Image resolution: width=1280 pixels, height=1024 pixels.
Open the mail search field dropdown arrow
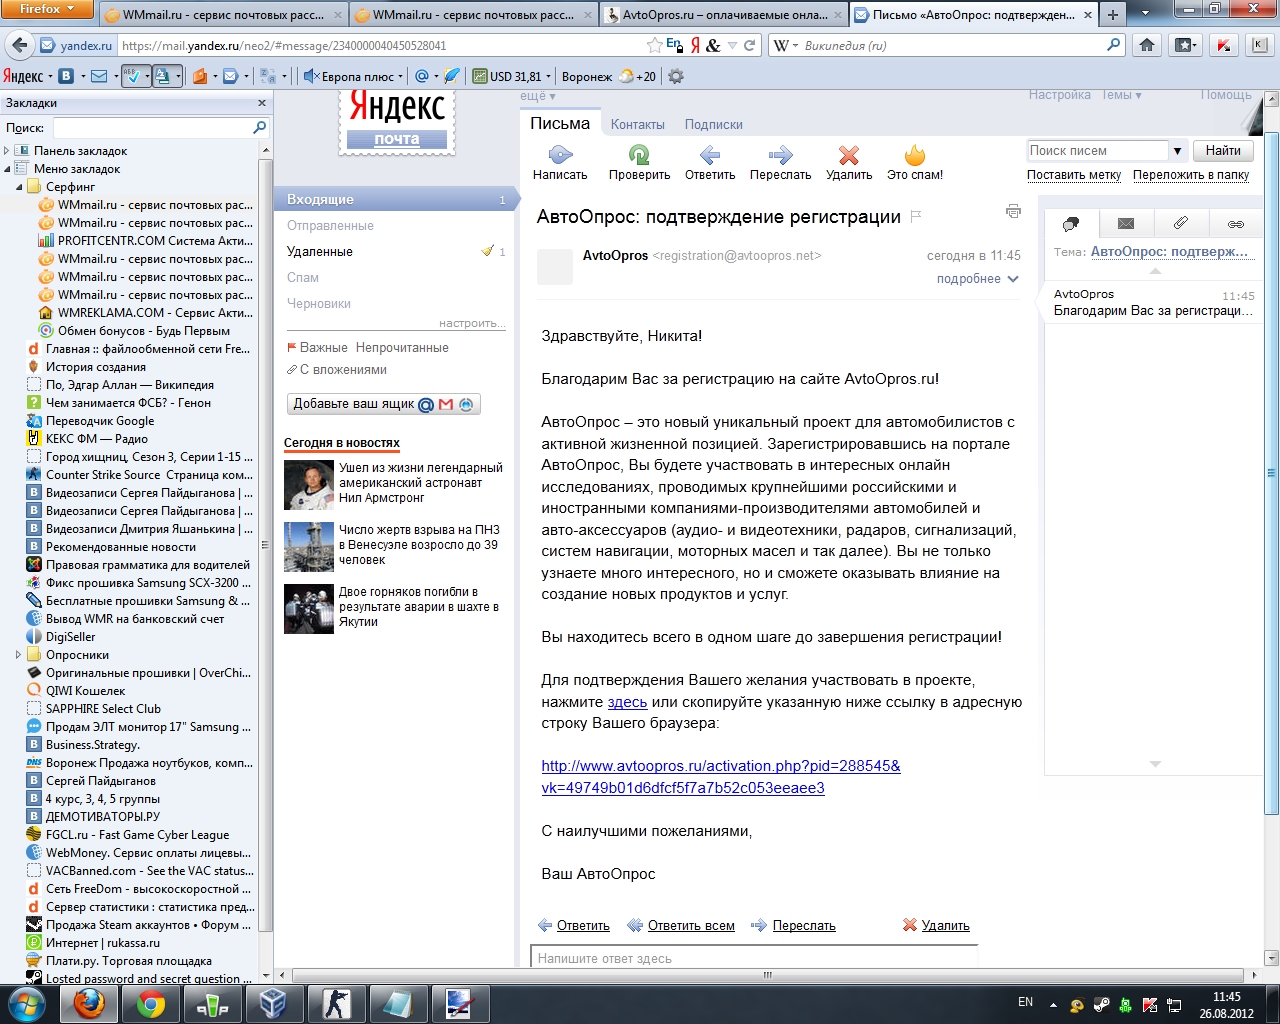tap(1177, 151)
